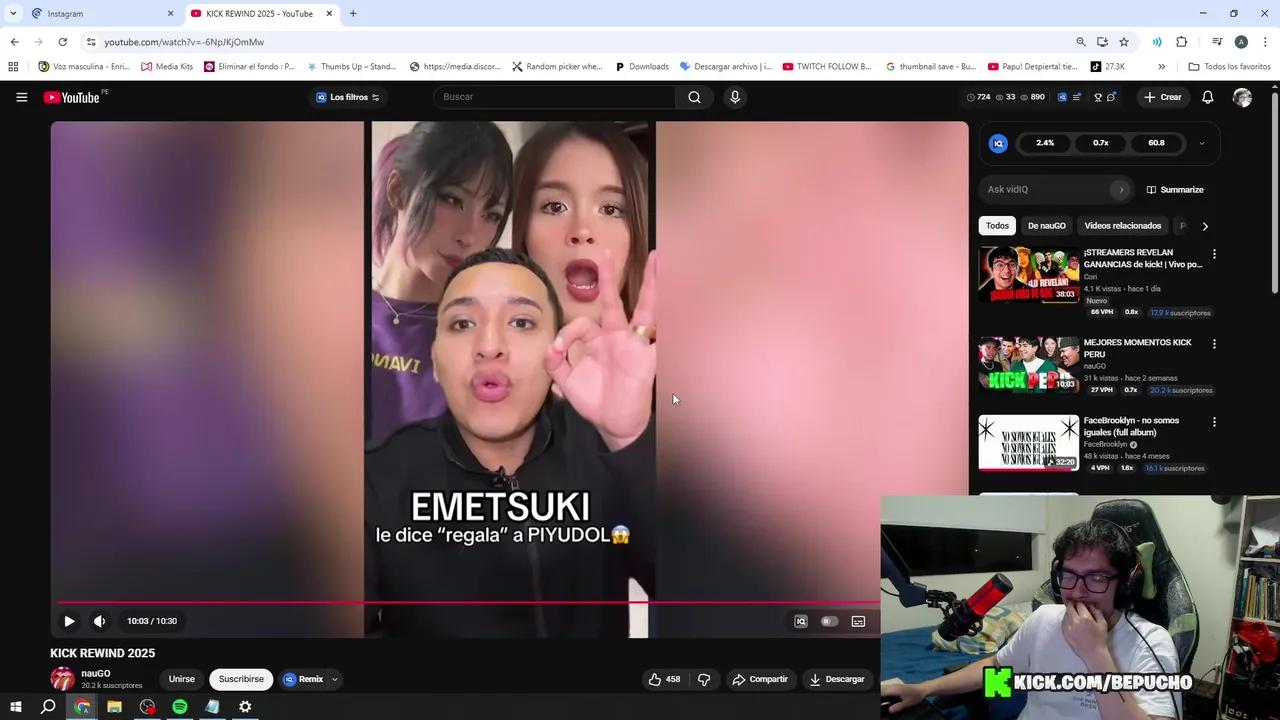Open options for STREAMERS REVELAN video
This screenshot has width=1280, height=720.
1214,254
